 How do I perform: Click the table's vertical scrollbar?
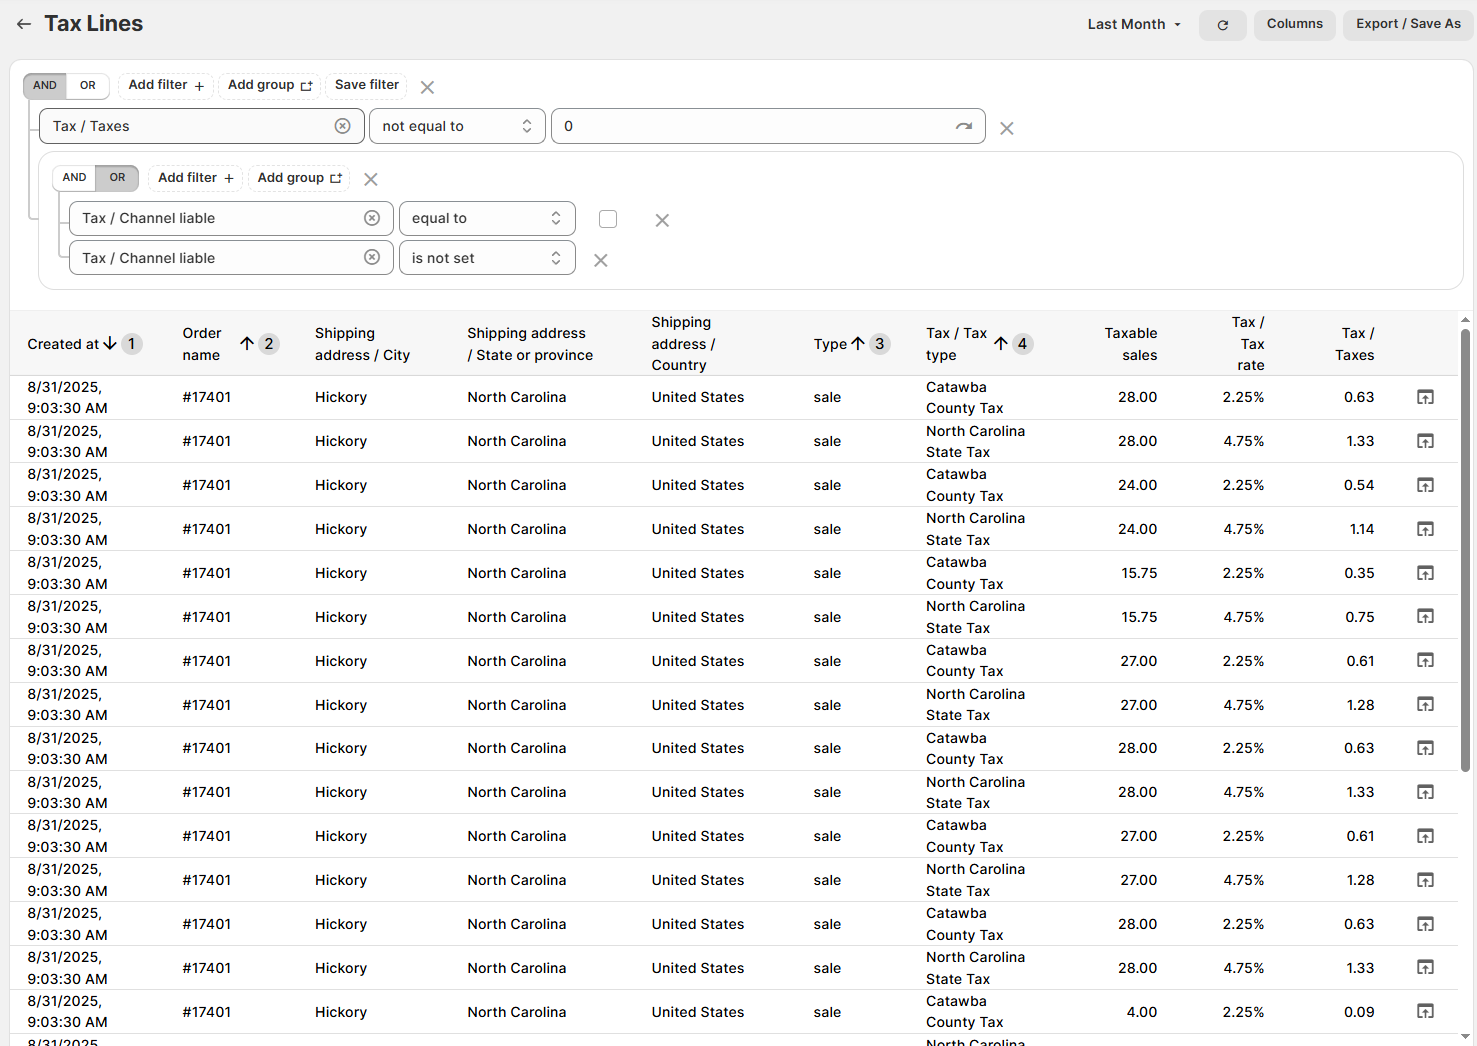pyautogui.click(x=1465, y=550)
